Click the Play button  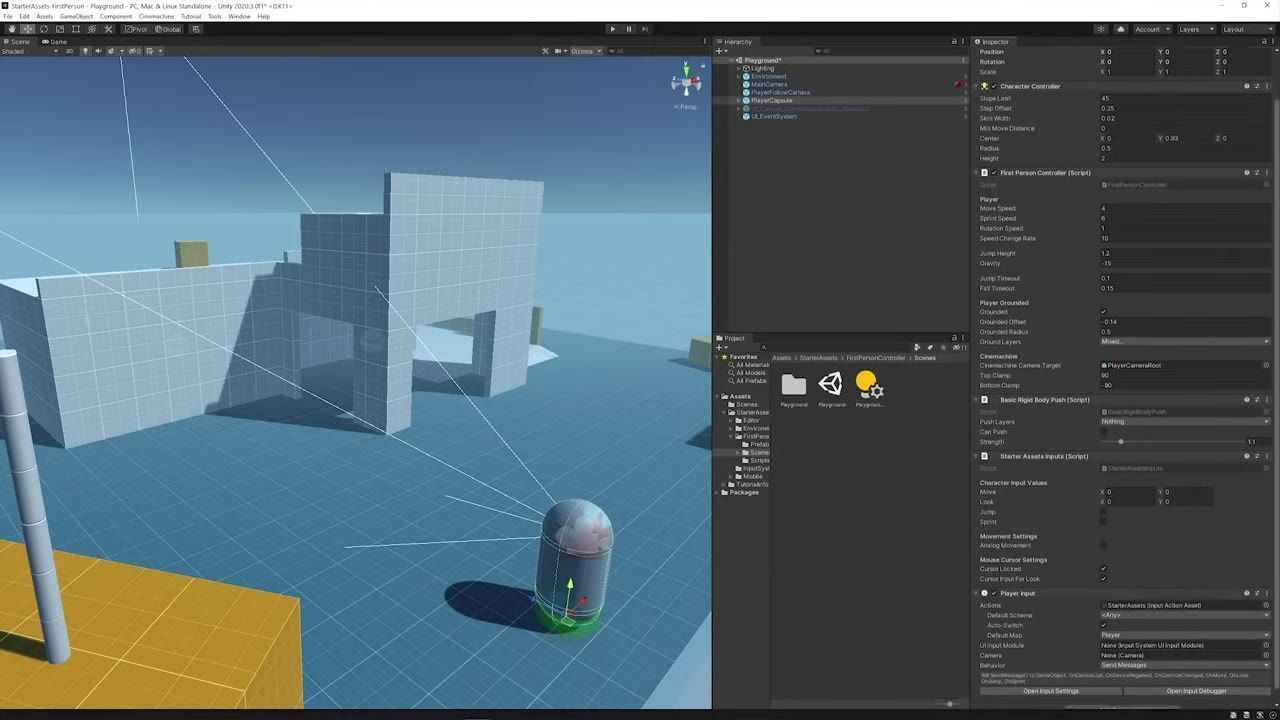click(613, 29)
